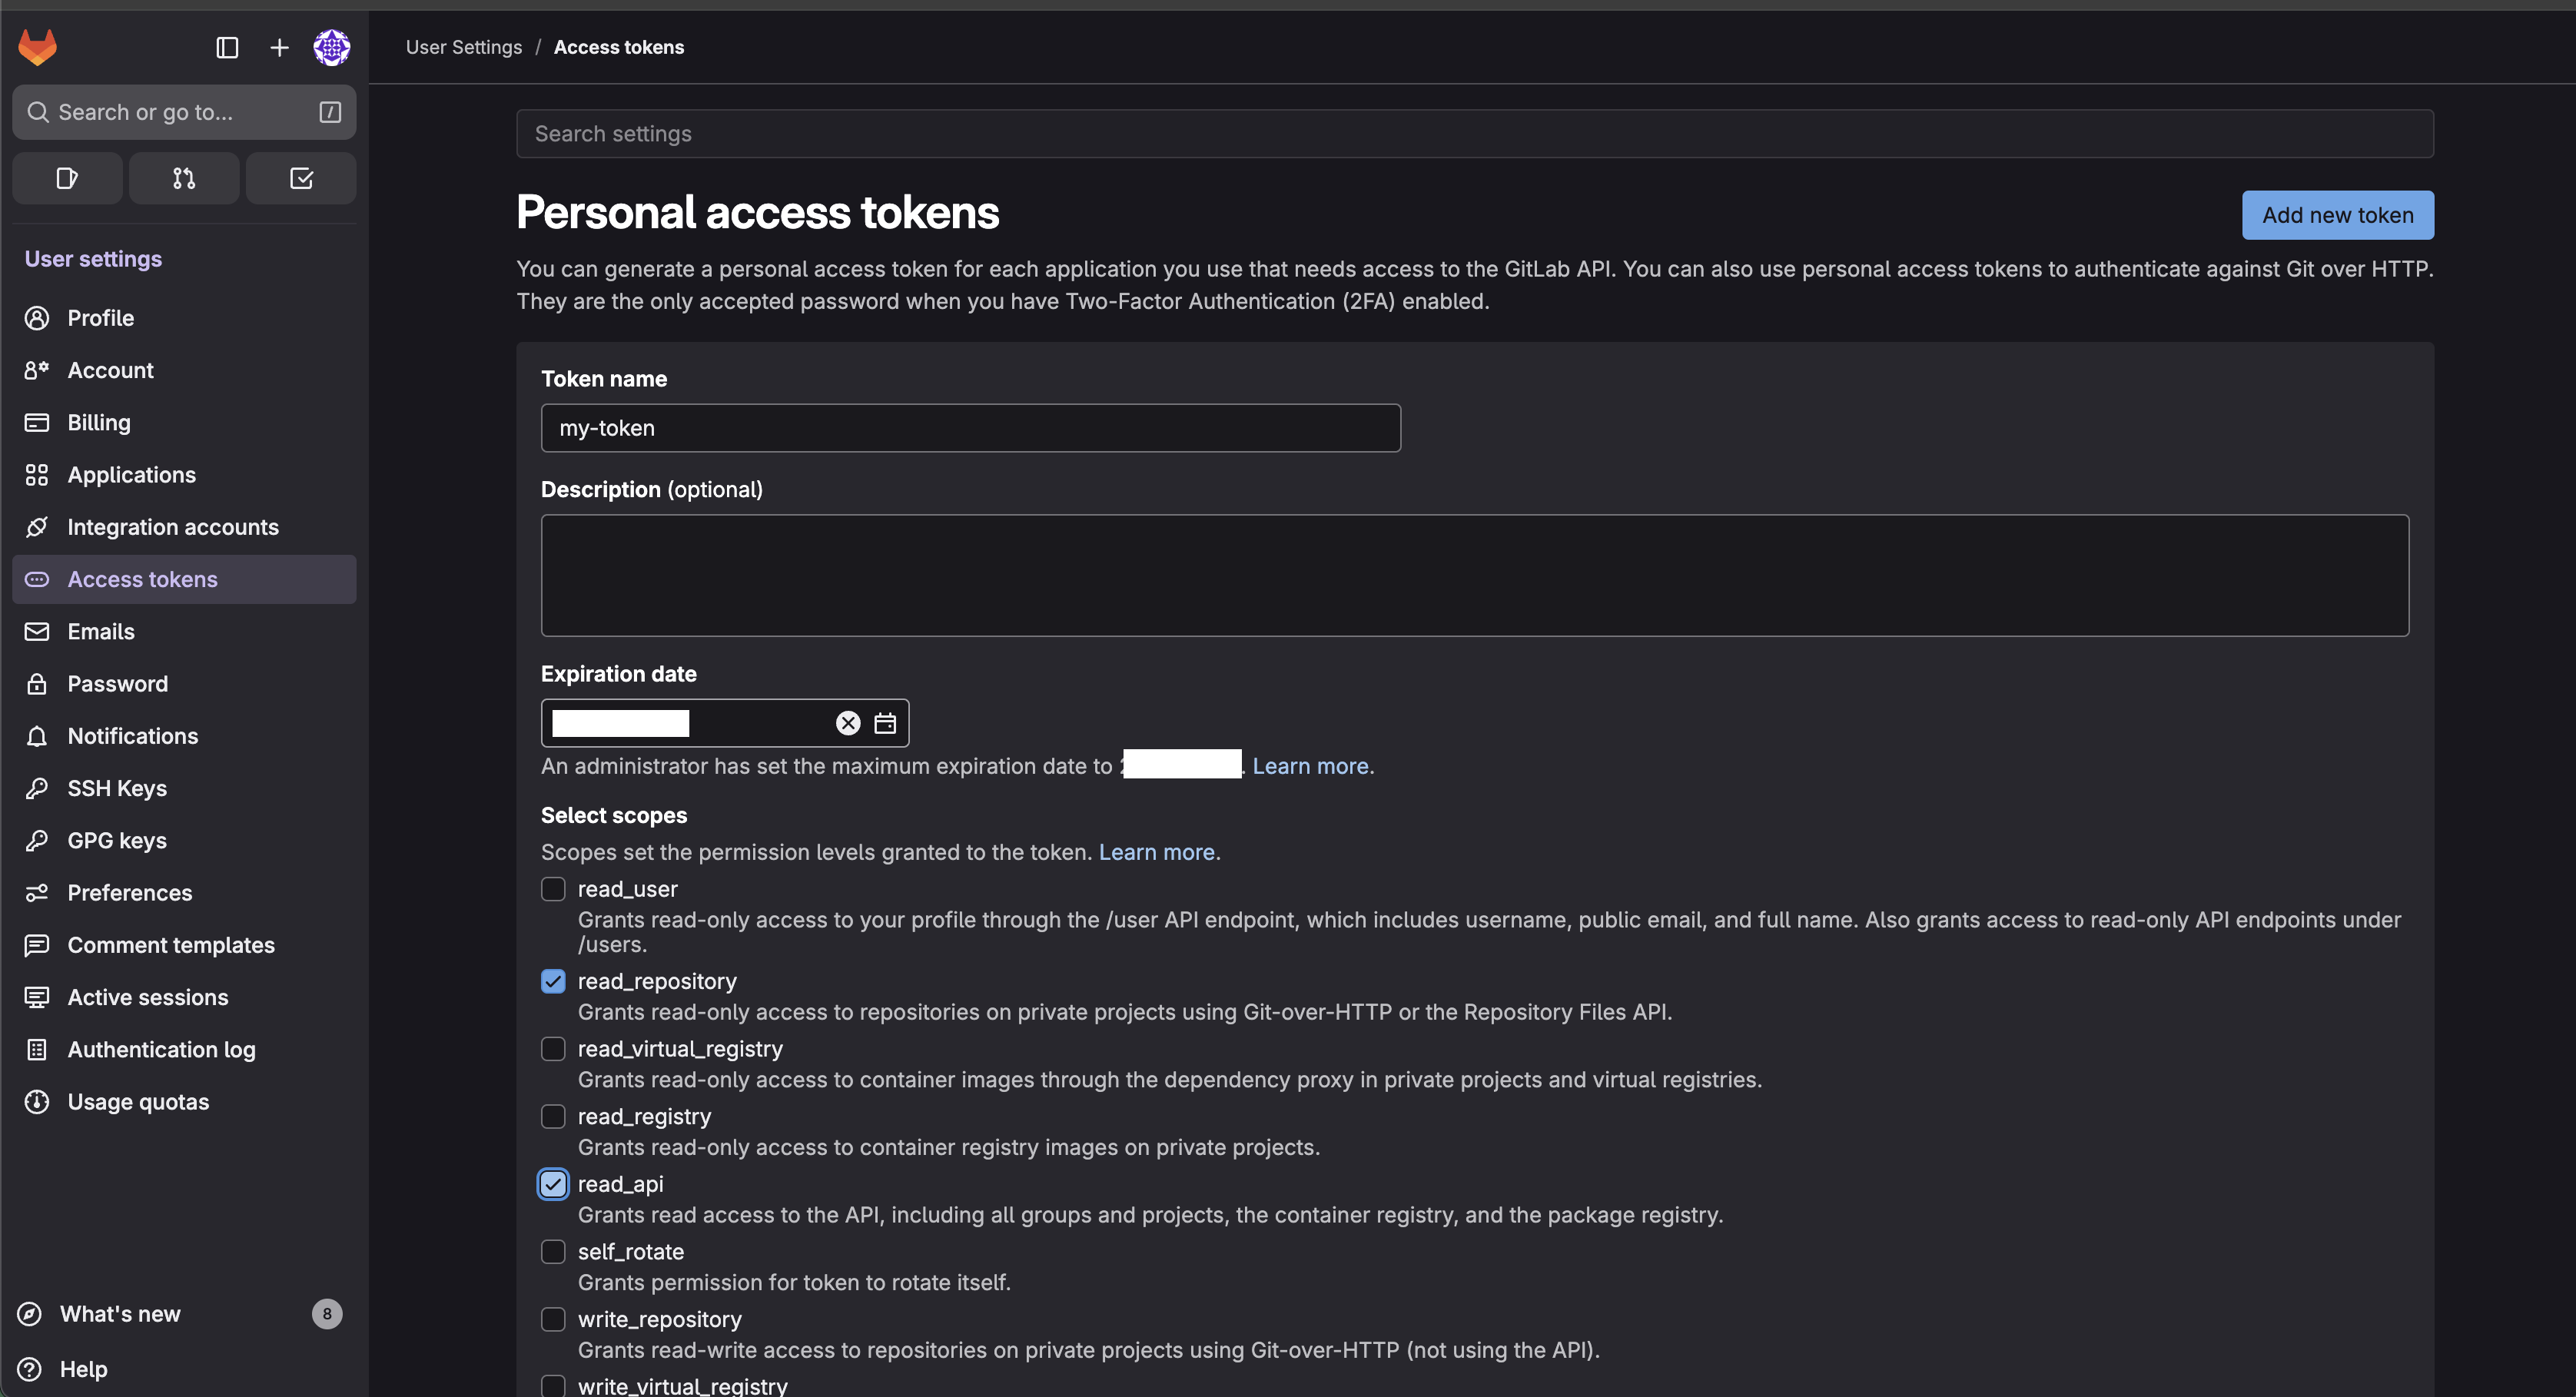Open the create new plus menu

click(279, 47)
